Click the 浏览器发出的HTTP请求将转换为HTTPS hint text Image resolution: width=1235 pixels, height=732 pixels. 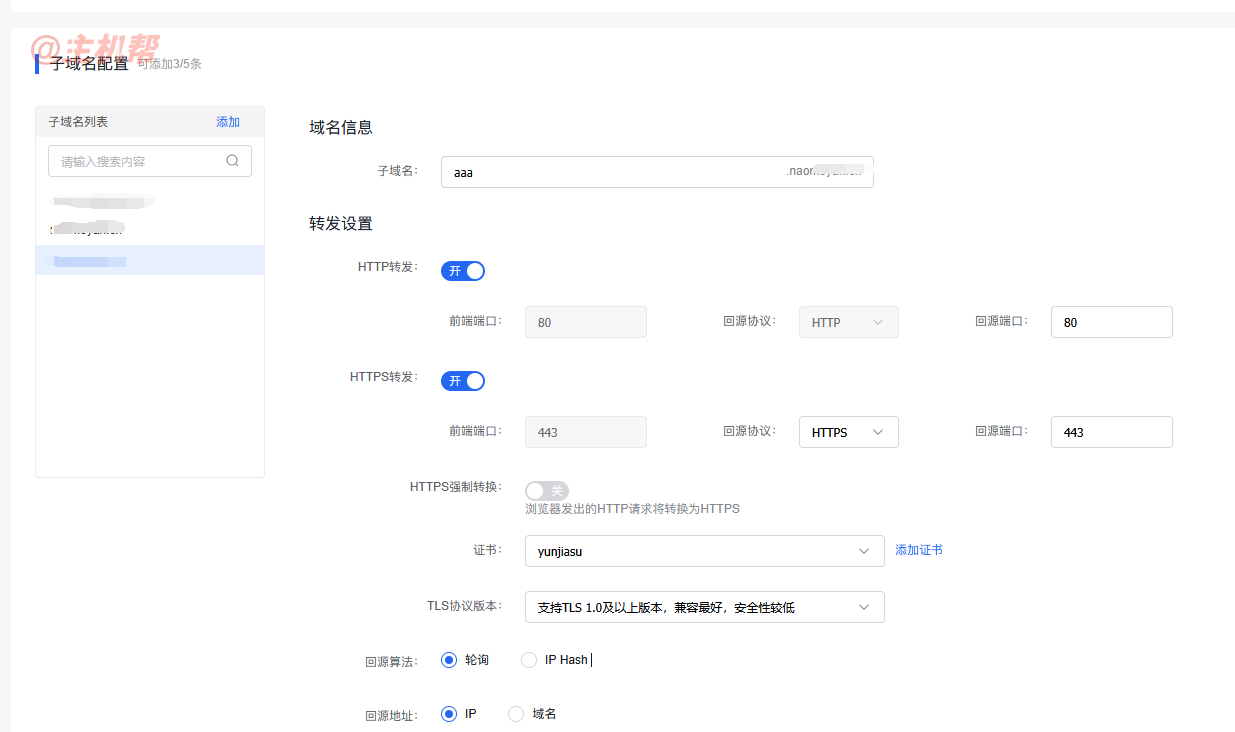pos(632,509)
